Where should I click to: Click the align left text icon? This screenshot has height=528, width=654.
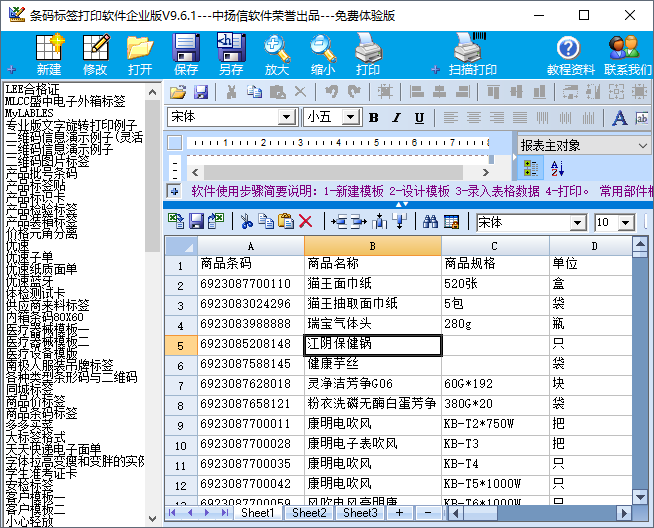[450, 118]
